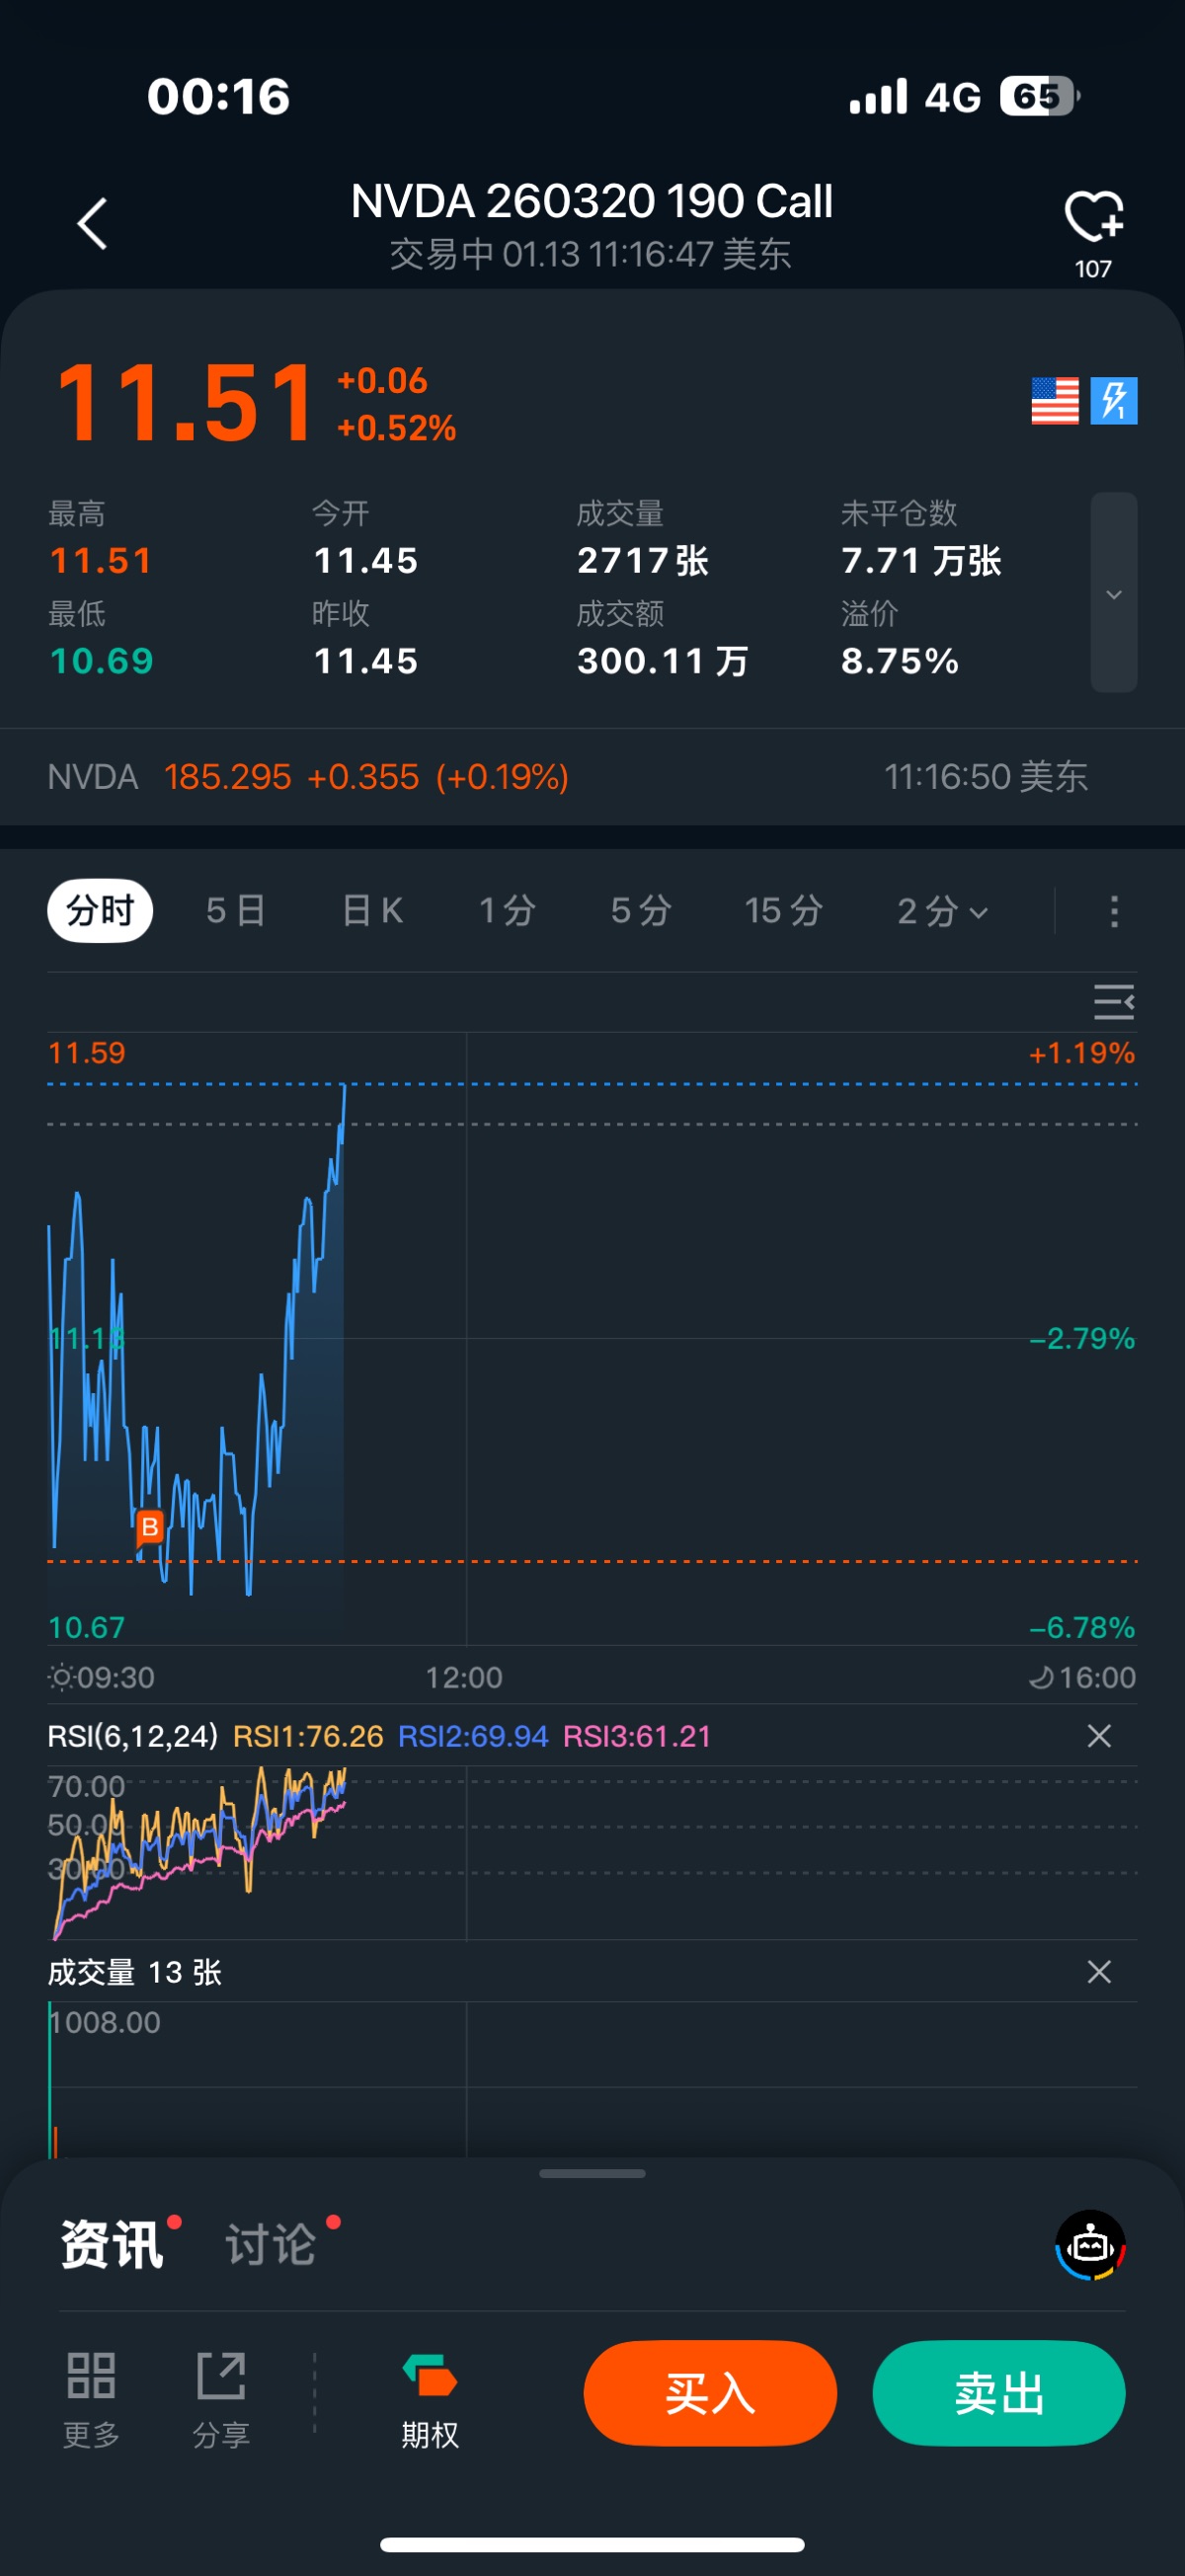This screenshot has width=1185, height=2576.
Task: Close the 成交量 volume panel
Action: (x=1099, y=1972)
